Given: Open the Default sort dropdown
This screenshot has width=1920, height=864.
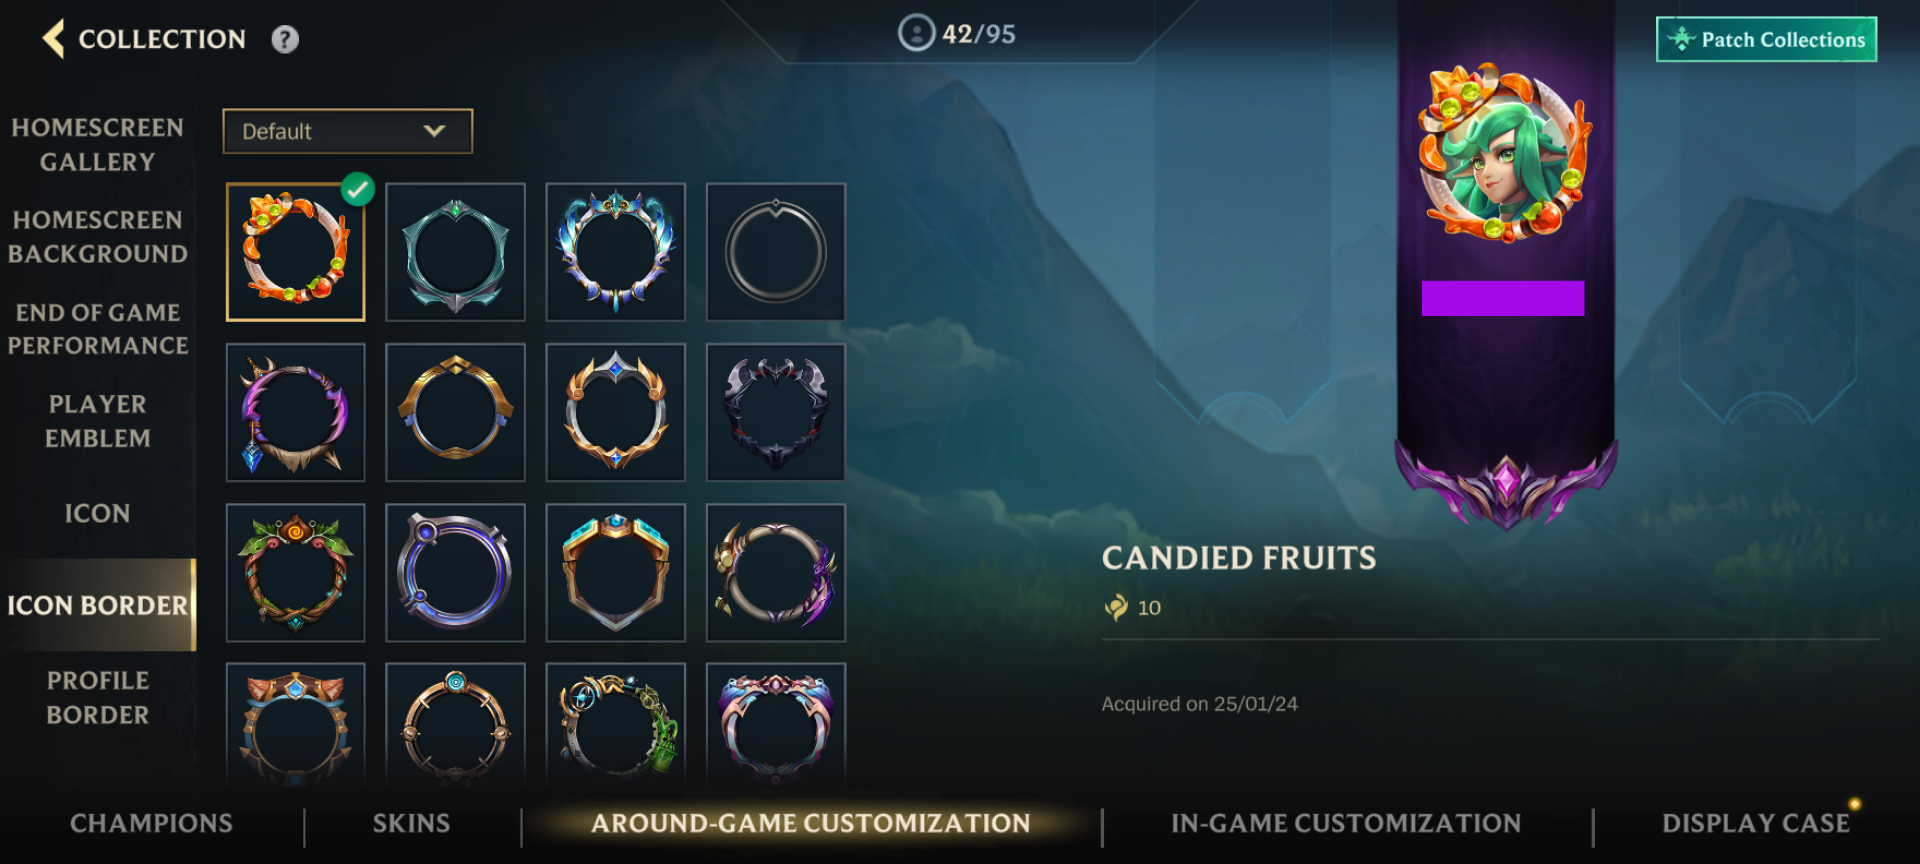Looking at the screenshot, I should tap(347, 131).
